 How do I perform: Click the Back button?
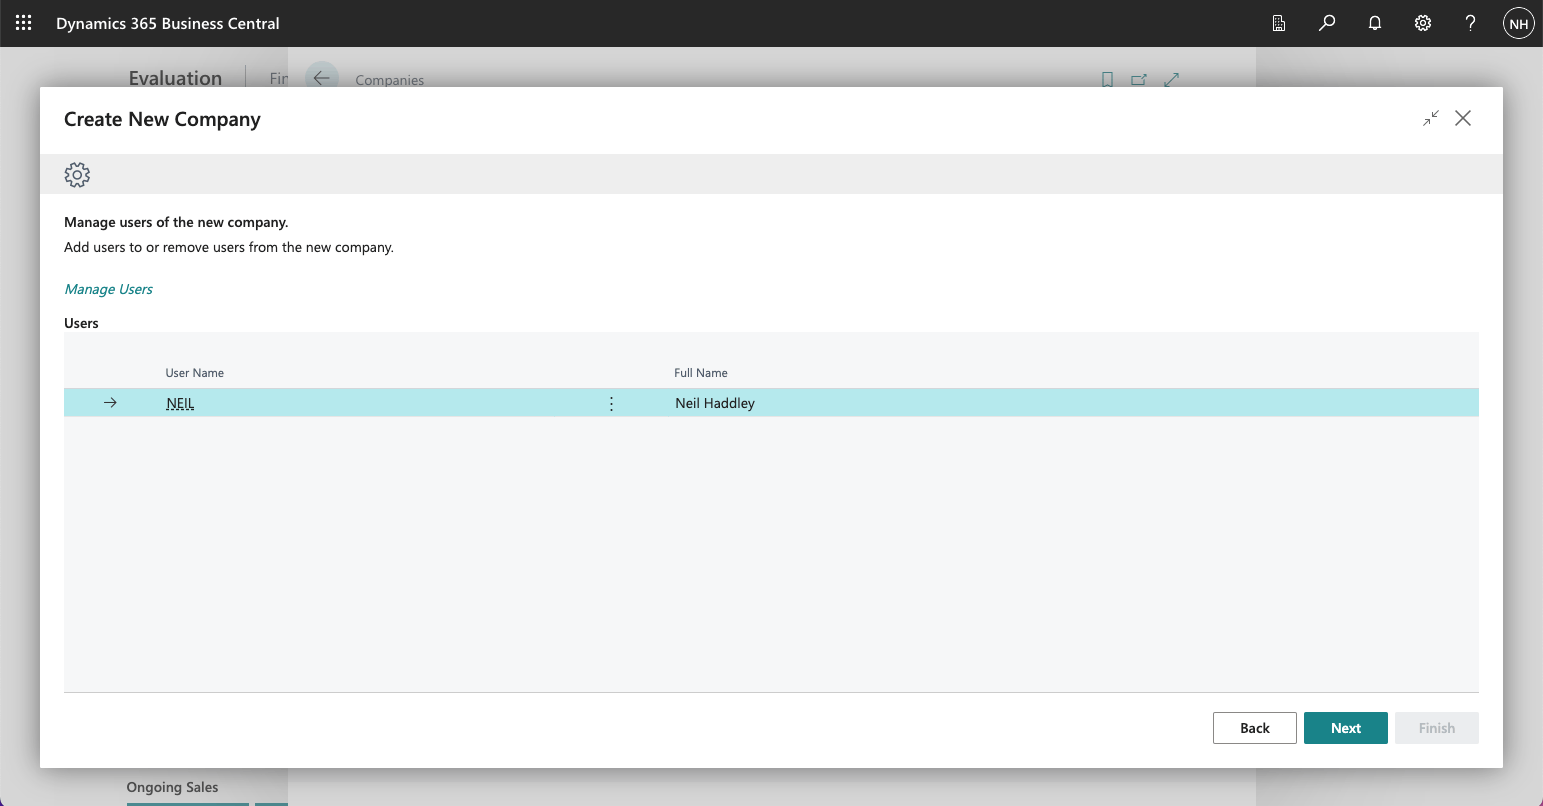pos(1255,728)
